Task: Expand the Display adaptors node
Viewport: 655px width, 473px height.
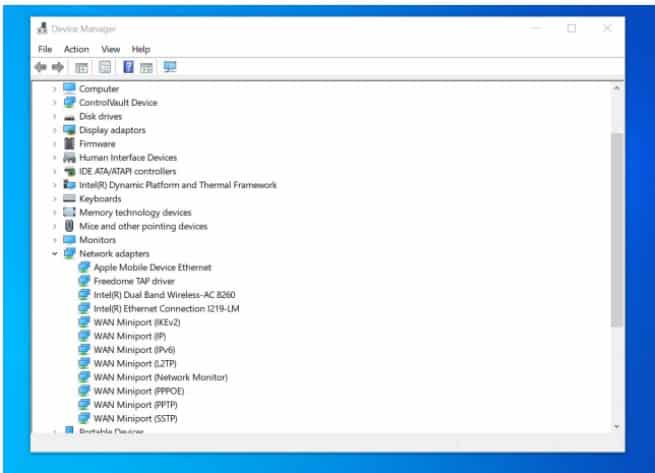Action: click(x=54, y=130)
